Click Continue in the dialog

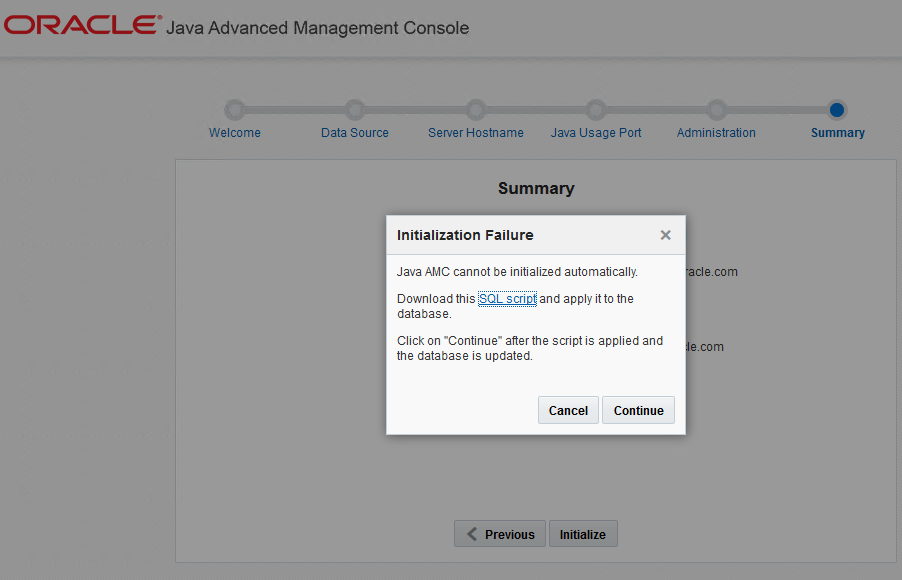[x=639, y=410]
